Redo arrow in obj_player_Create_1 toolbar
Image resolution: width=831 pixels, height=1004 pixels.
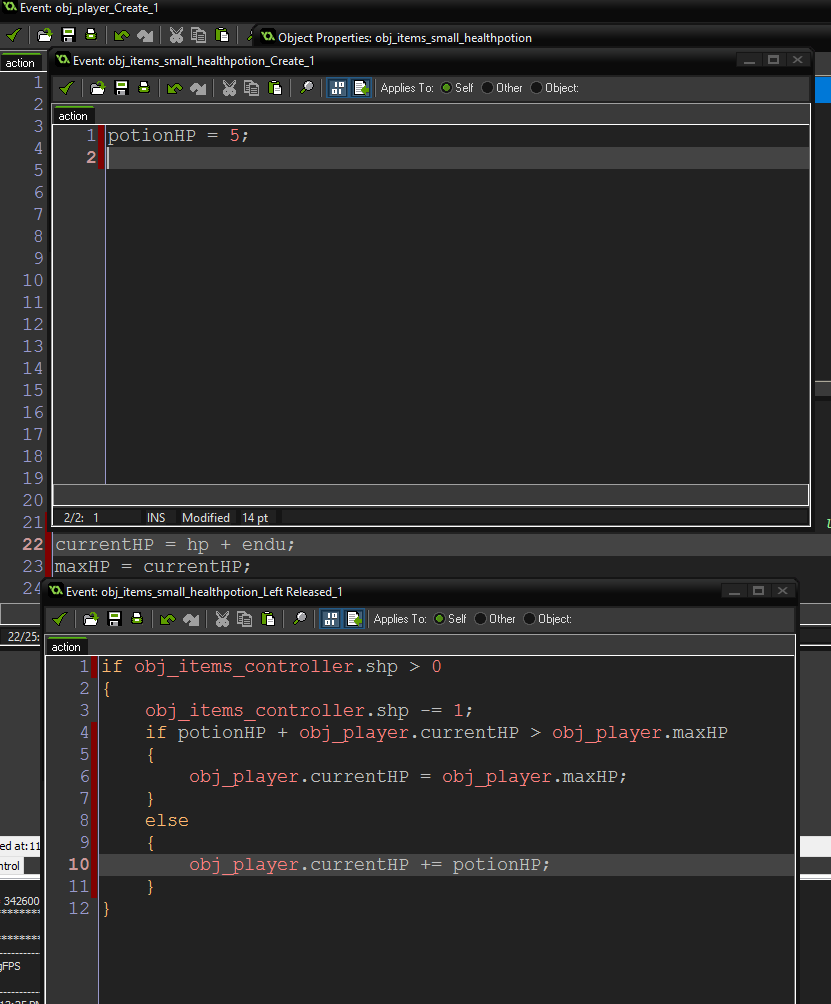(x=145, y=35)
